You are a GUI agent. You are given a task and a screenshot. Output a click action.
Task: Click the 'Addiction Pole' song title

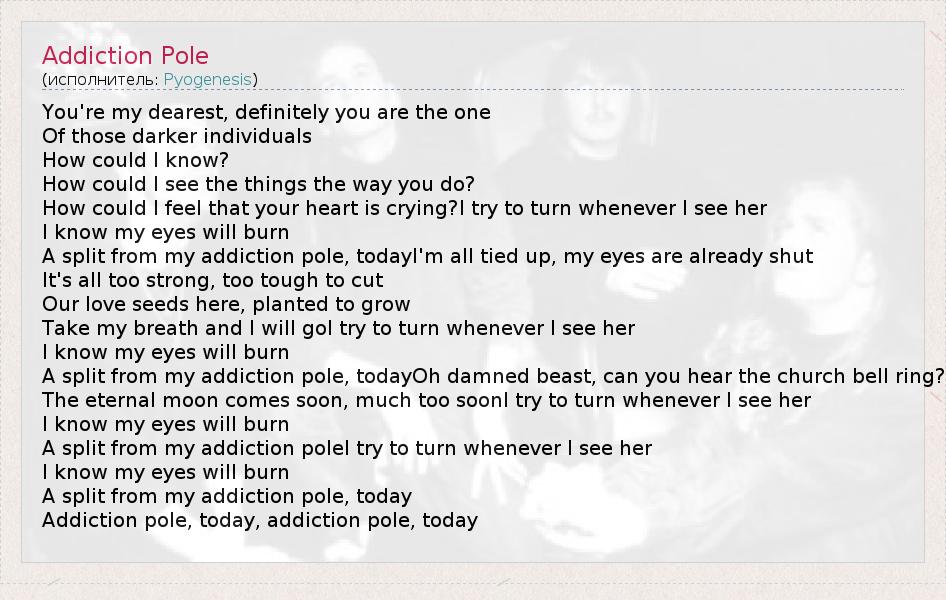coord(125,56)
